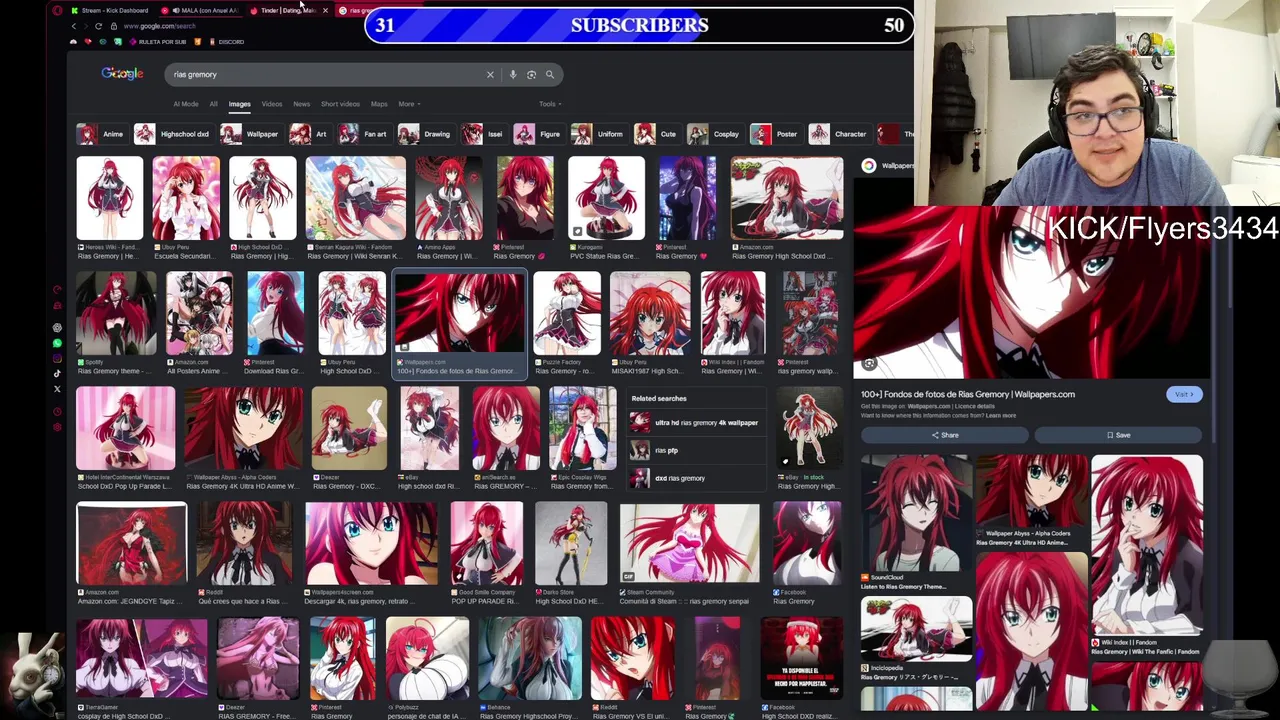Image resolution: width=1280 pixels, height=720 pixels.
Task: Select the Maps search tab
Action: pyautogui.click(x=379, y=104)
